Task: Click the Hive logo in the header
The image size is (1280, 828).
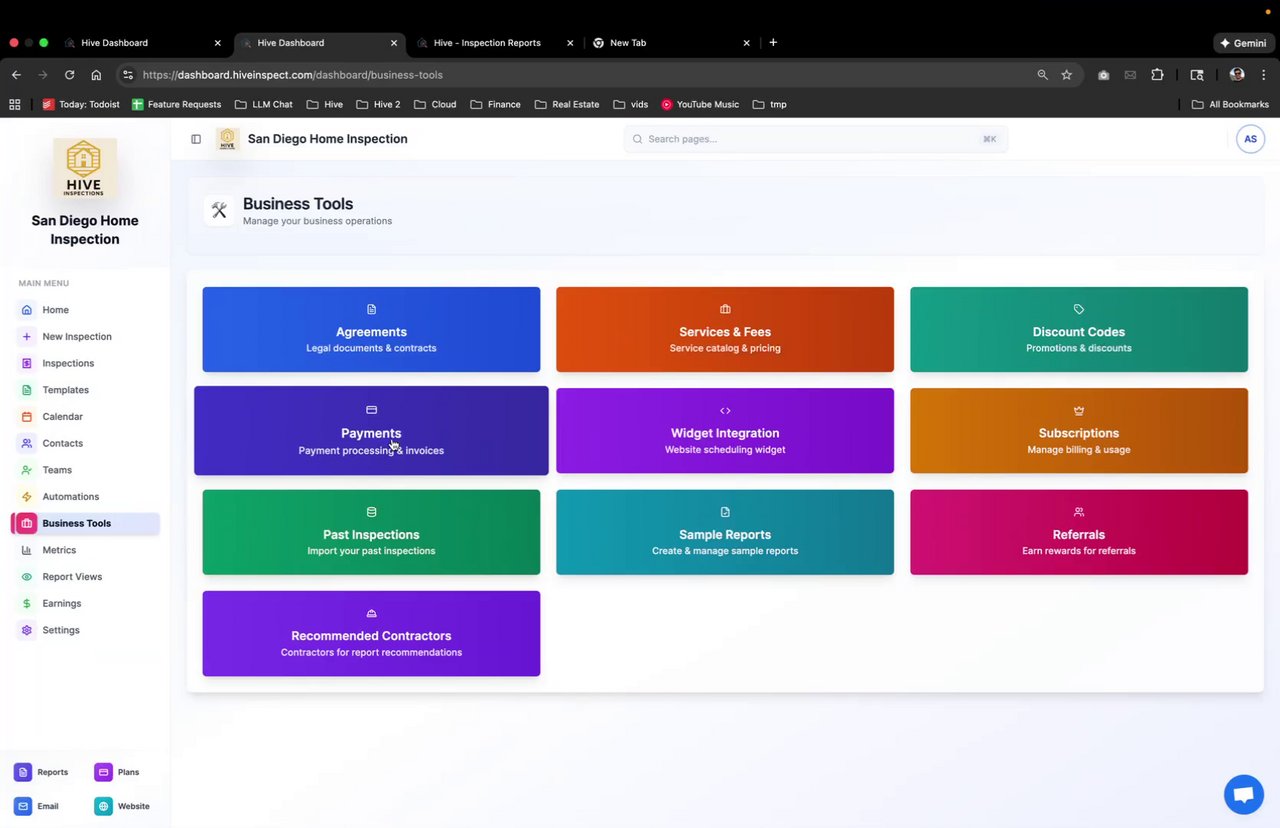Action: (228, 139)
